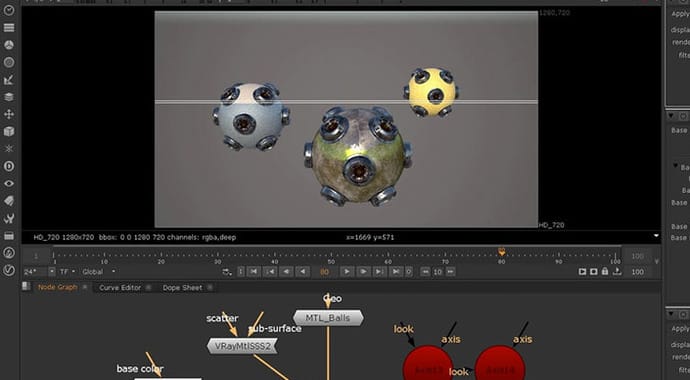Click the yellow ball in the viewer
690x380 pixels.
[431, 93]
